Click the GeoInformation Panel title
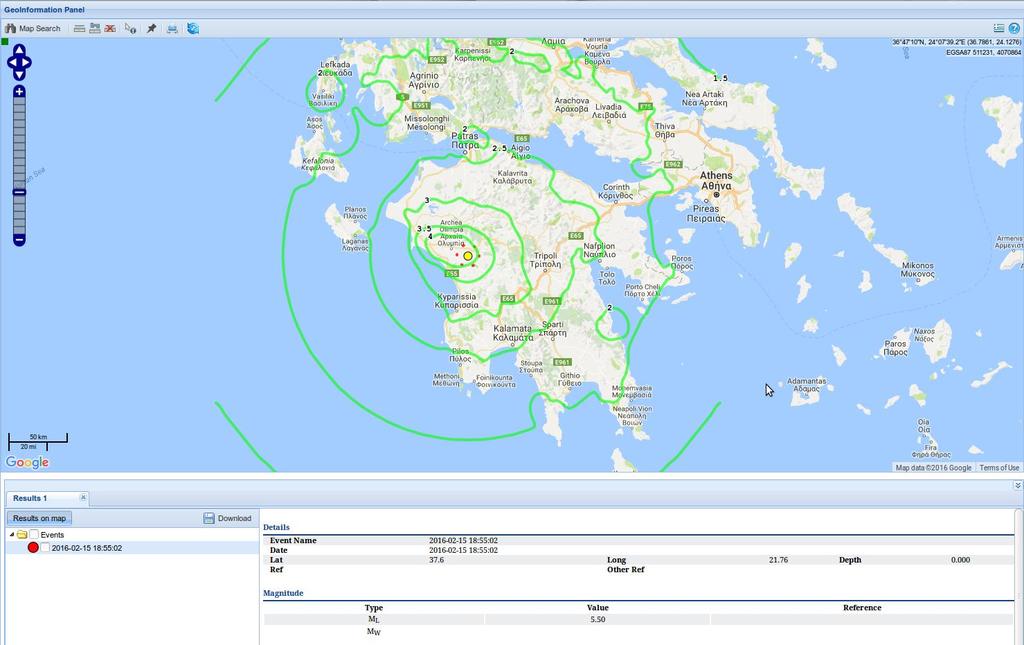This screenshot has height=645, width=1024. click(x=44, y=10)
